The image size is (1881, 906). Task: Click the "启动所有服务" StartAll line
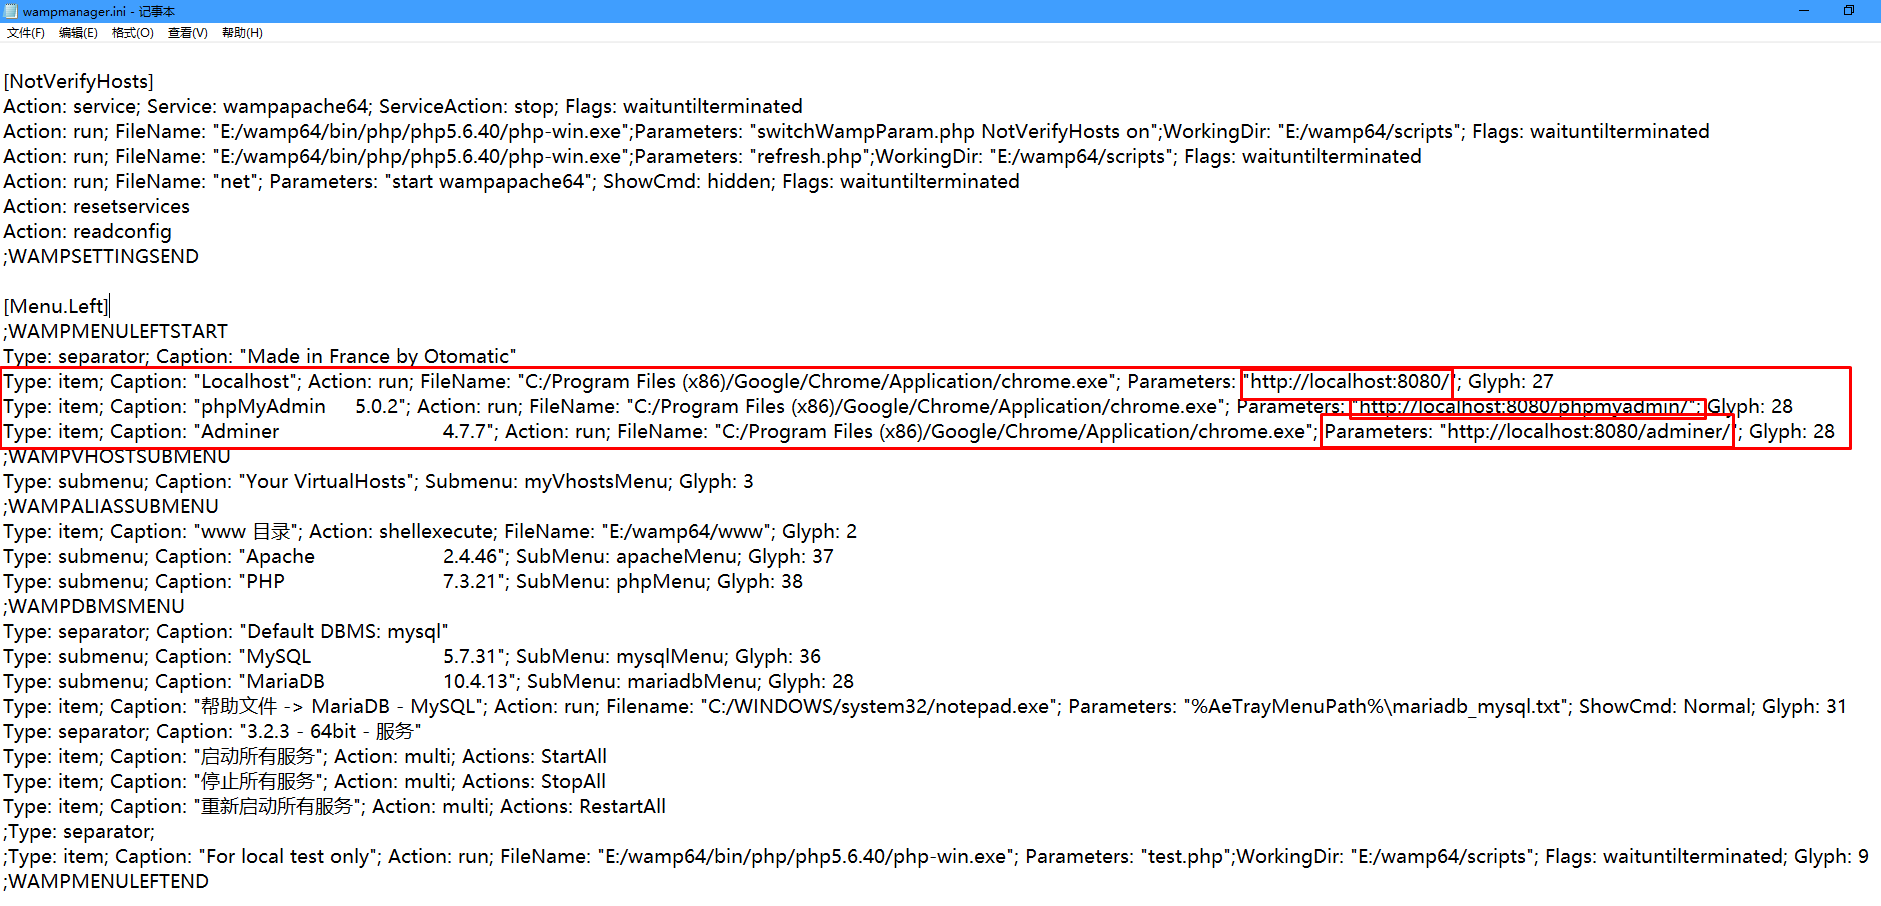tap(305, 757)
